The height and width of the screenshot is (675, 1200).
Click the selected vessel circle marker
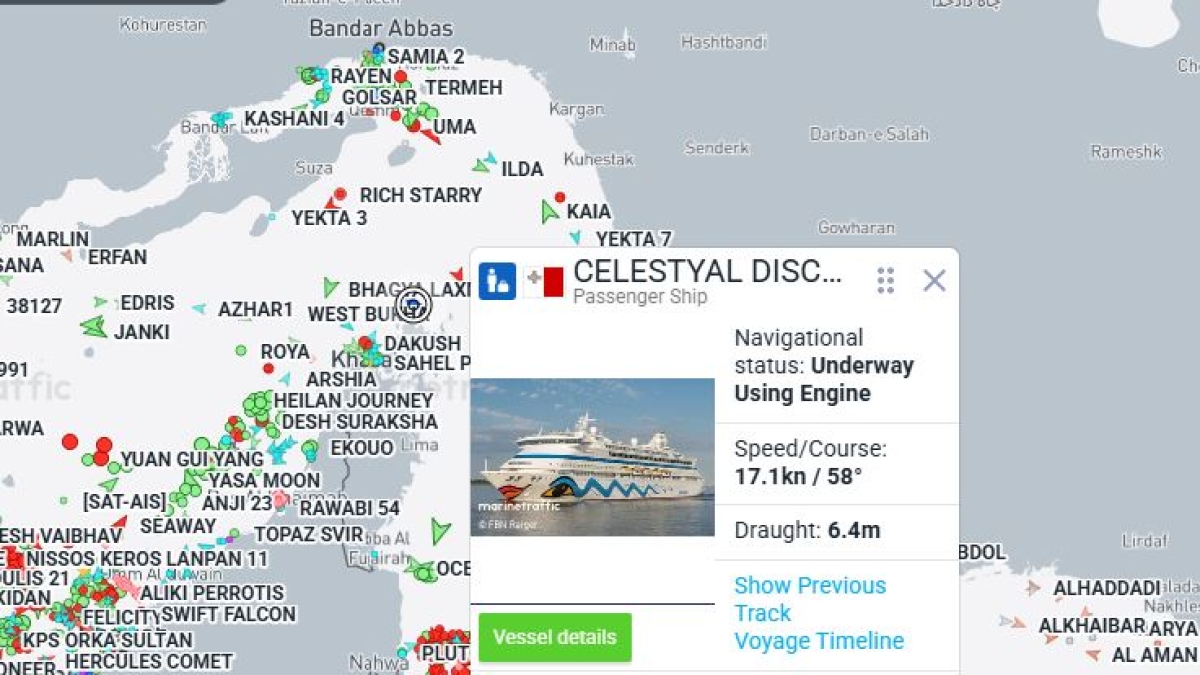tap(413, 305)
